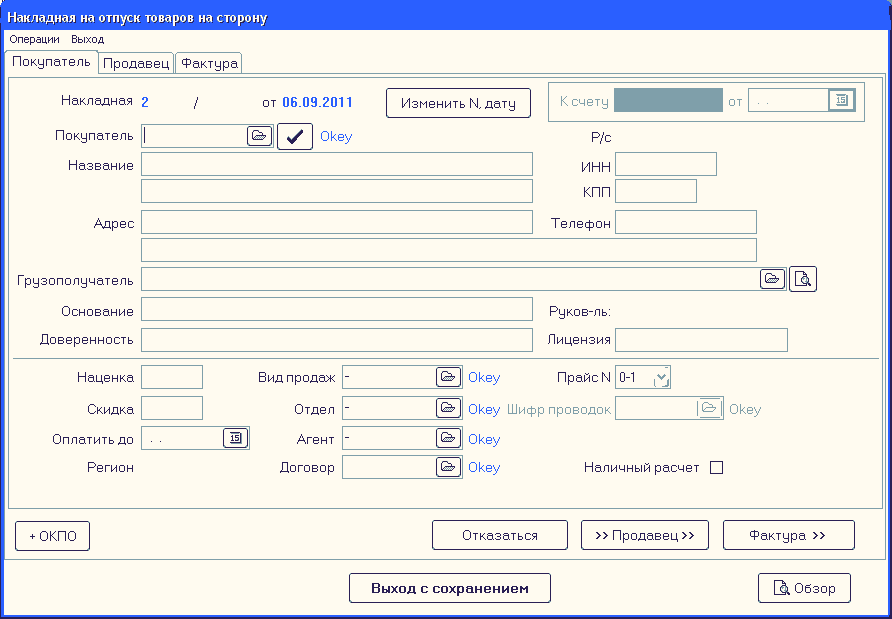
Task: Click the invoice number 2 text
Action: coord(145,102)
